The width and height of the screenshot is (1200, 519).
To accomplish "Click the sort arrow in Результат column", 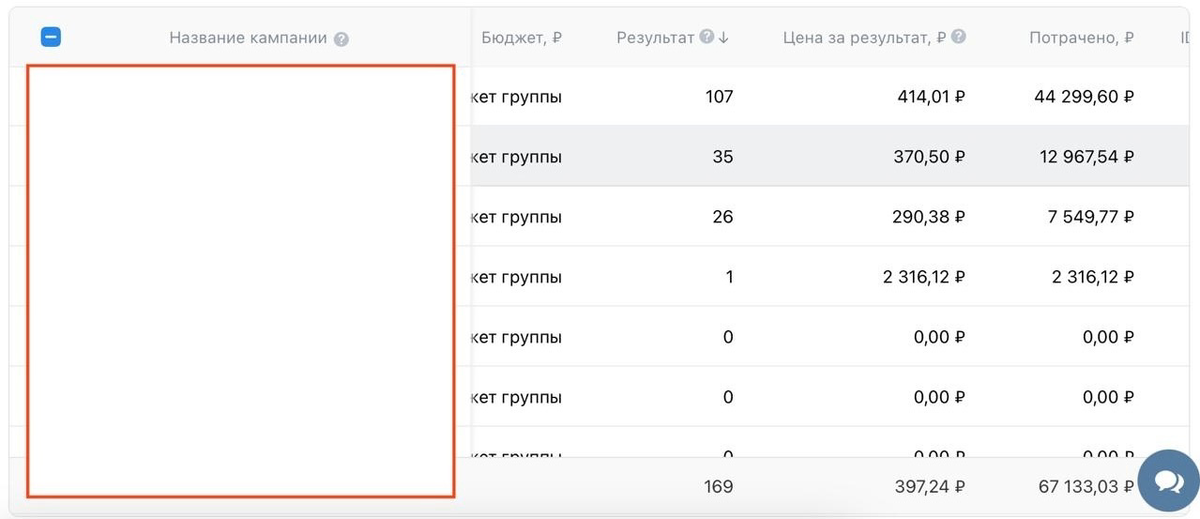I will (724, 38).
